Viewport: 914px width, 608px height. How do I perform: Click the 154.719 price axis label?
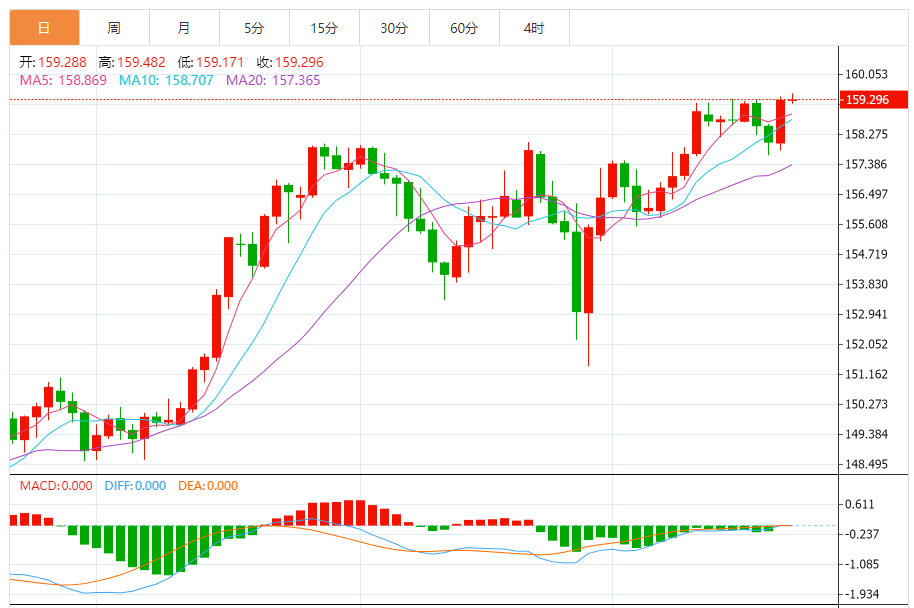tap(866, 254)
